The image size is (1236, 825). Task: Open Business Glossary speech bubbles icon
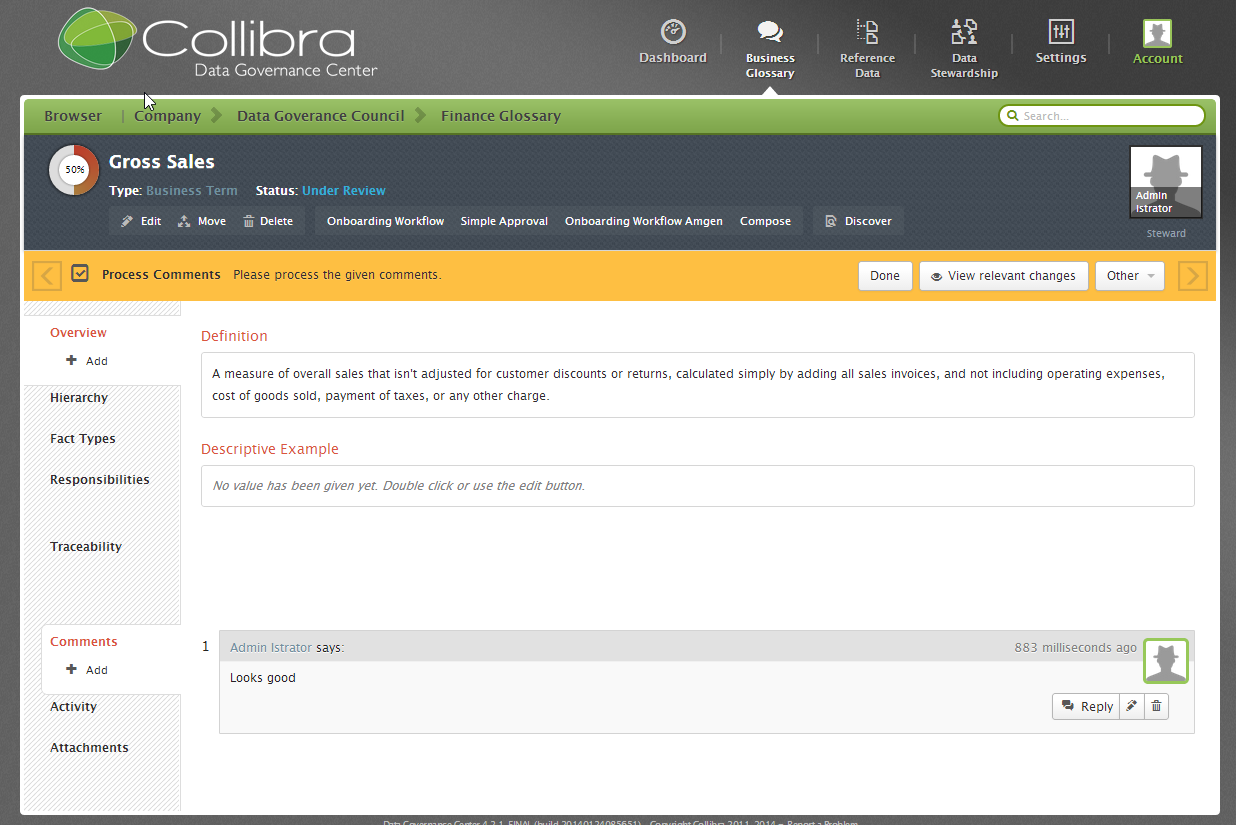pos(770,32)
